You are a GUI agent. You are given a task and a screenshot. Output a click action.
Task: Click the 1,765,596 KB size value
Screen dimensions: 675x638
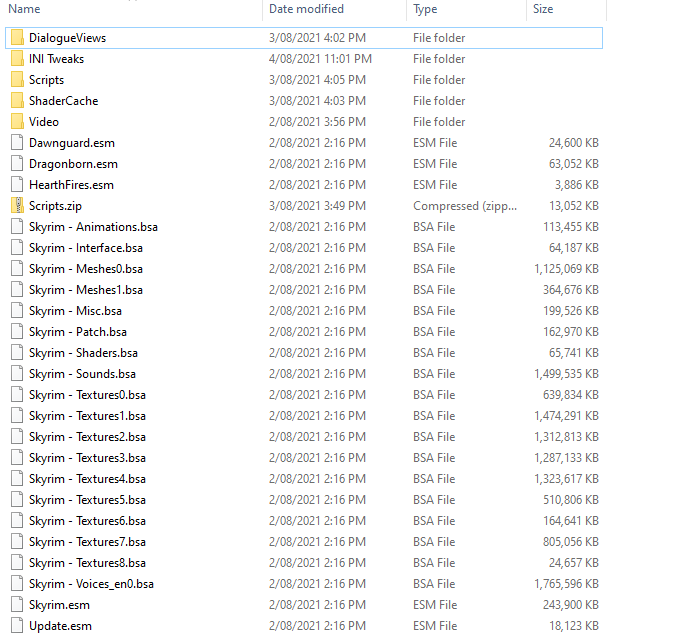pyautogui.click(x=567, y=584)
